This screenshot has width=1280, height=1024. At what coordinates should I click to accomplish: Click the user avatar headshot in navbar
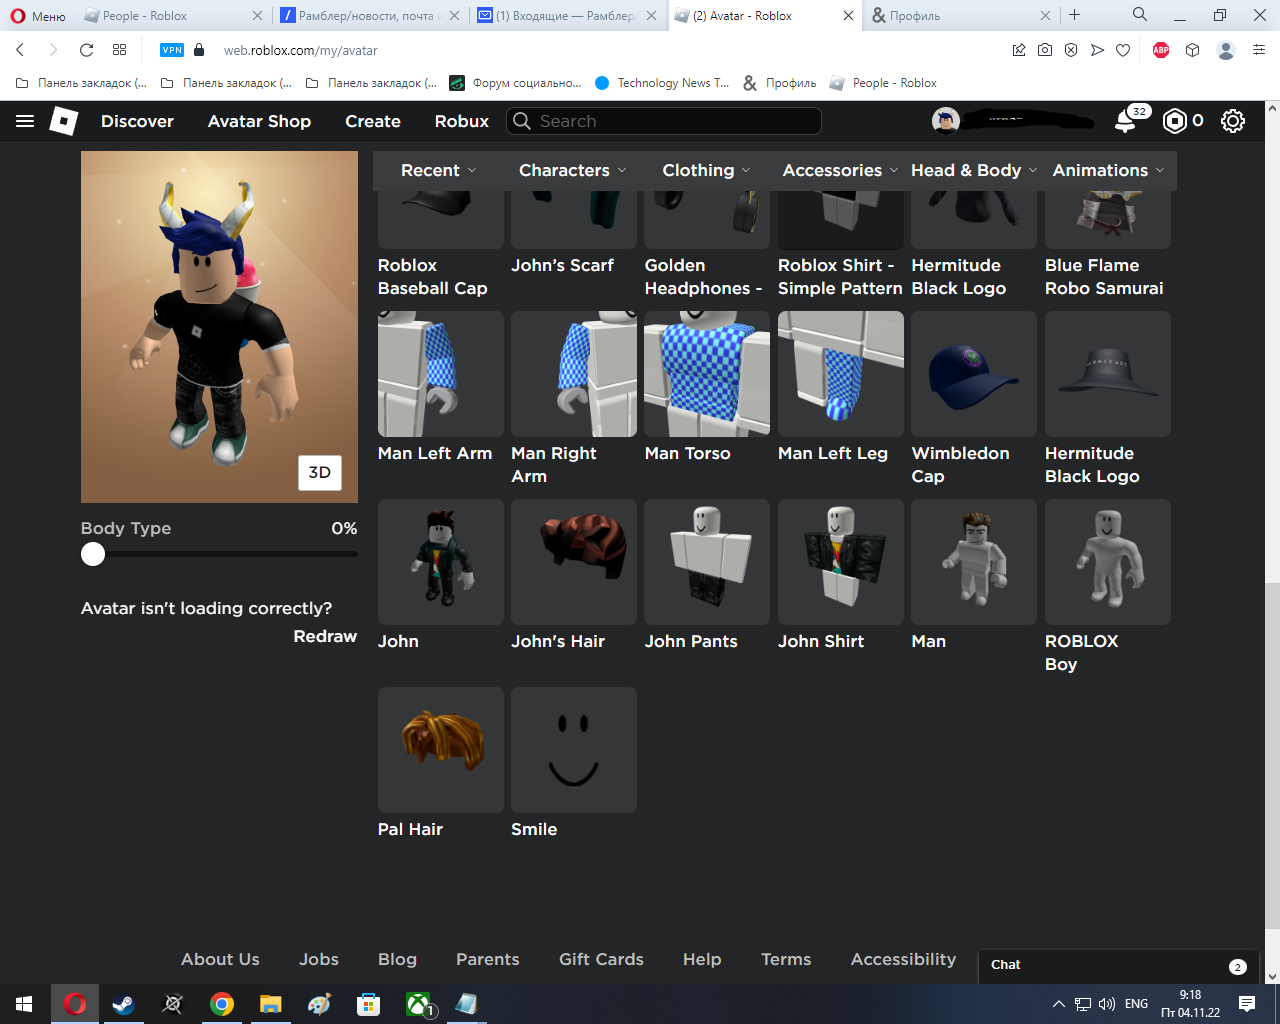click(x=946, y=121)
